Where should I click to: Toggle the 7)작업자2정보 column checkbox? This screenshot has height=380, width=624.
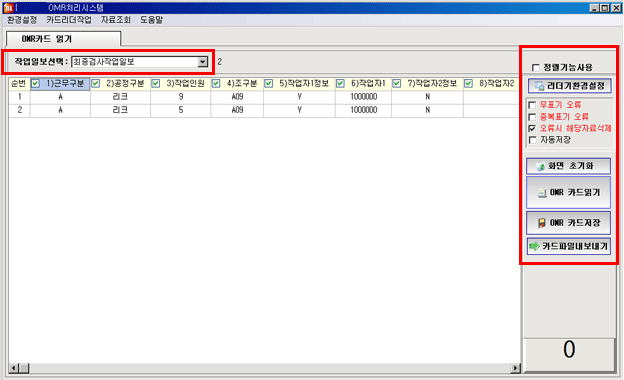coord(397,83)
